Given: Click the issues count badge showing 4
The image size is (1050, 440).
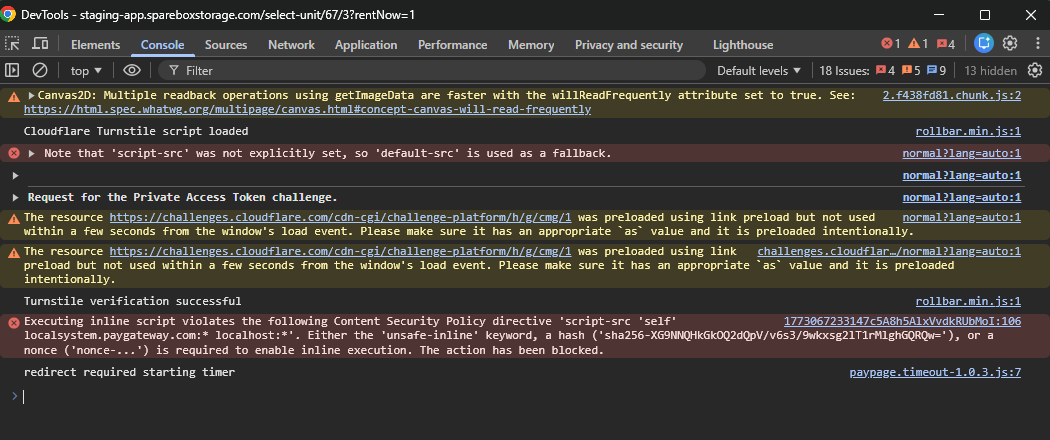Looking at the screenshot, I should pos(946,44).
